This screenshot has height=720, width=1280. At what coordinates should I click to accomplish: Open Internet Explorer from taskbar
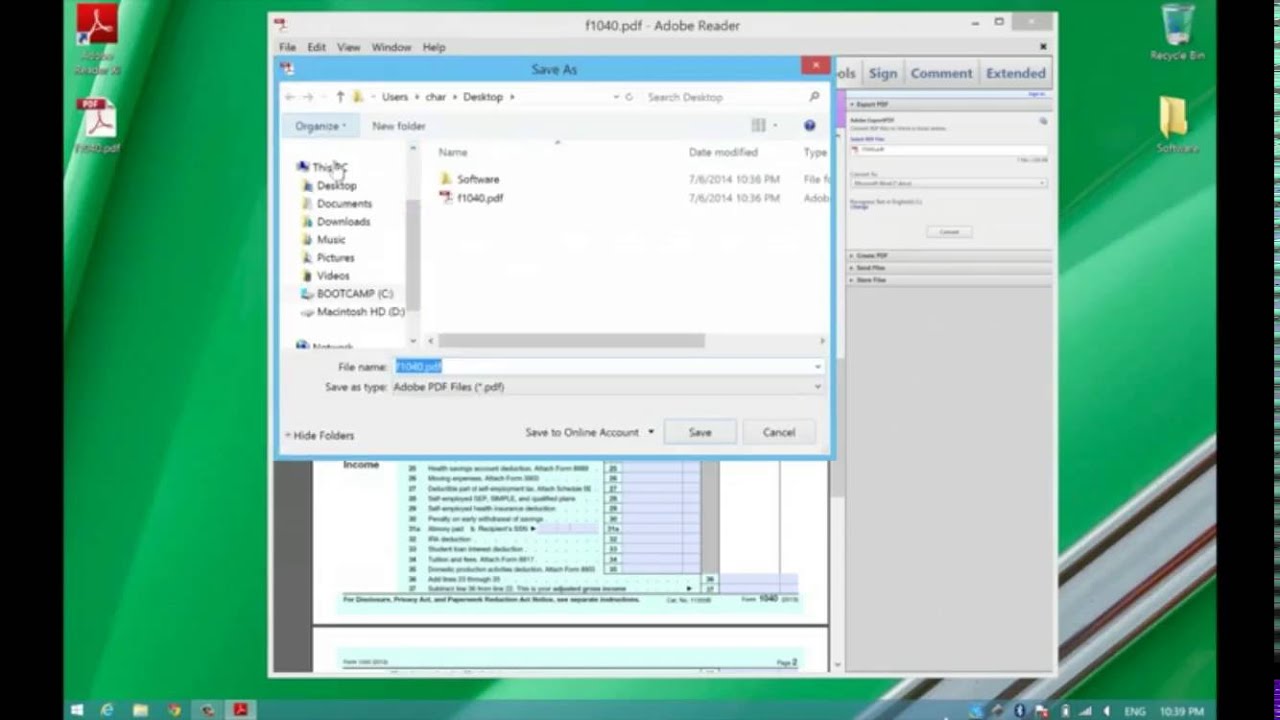pyautogui.click(x=108, y=710)
